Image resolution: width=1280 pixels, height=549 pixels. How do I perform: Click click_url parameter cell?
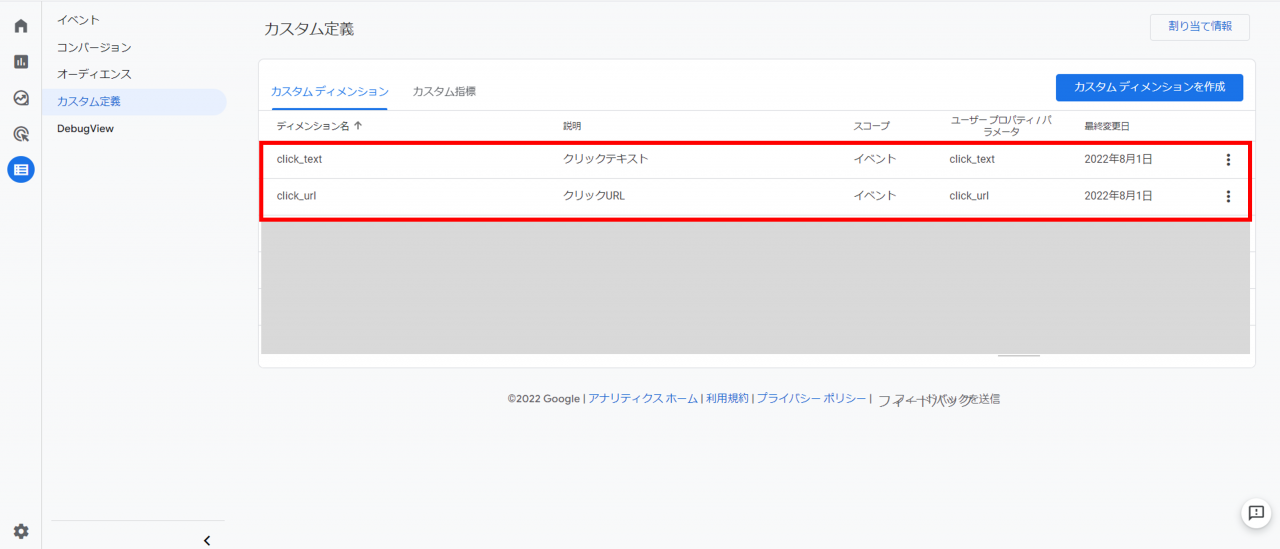click(x=969, y=196)
